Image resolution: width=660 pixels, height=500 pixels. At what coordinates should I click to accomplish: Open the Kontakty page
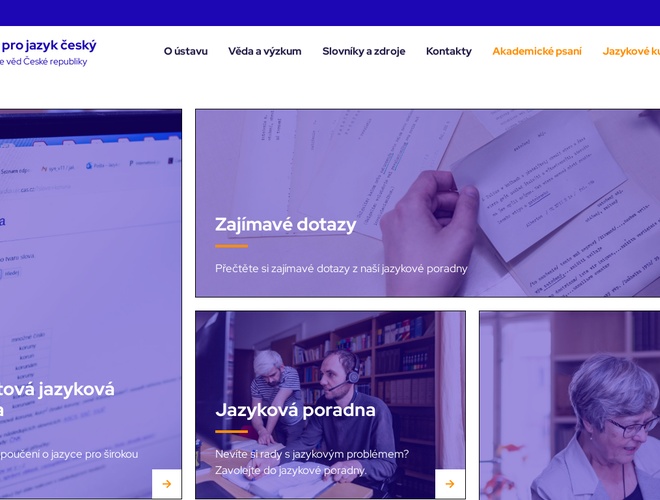click(x=449, y=51)
